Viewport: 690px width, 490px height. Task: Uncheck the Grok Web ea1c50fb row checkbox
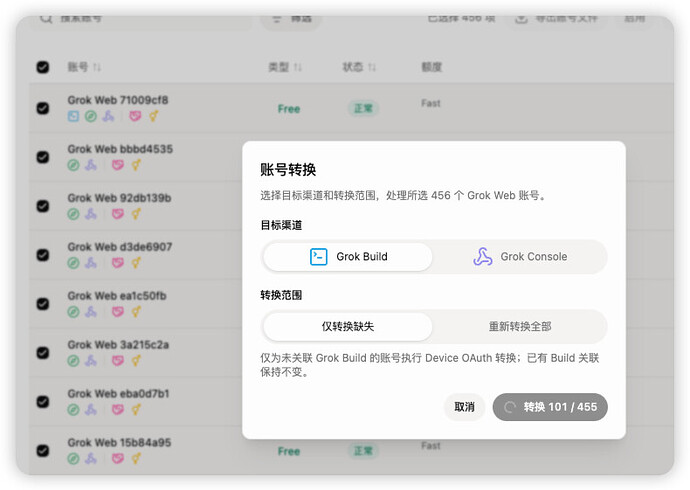pos(43,304)
